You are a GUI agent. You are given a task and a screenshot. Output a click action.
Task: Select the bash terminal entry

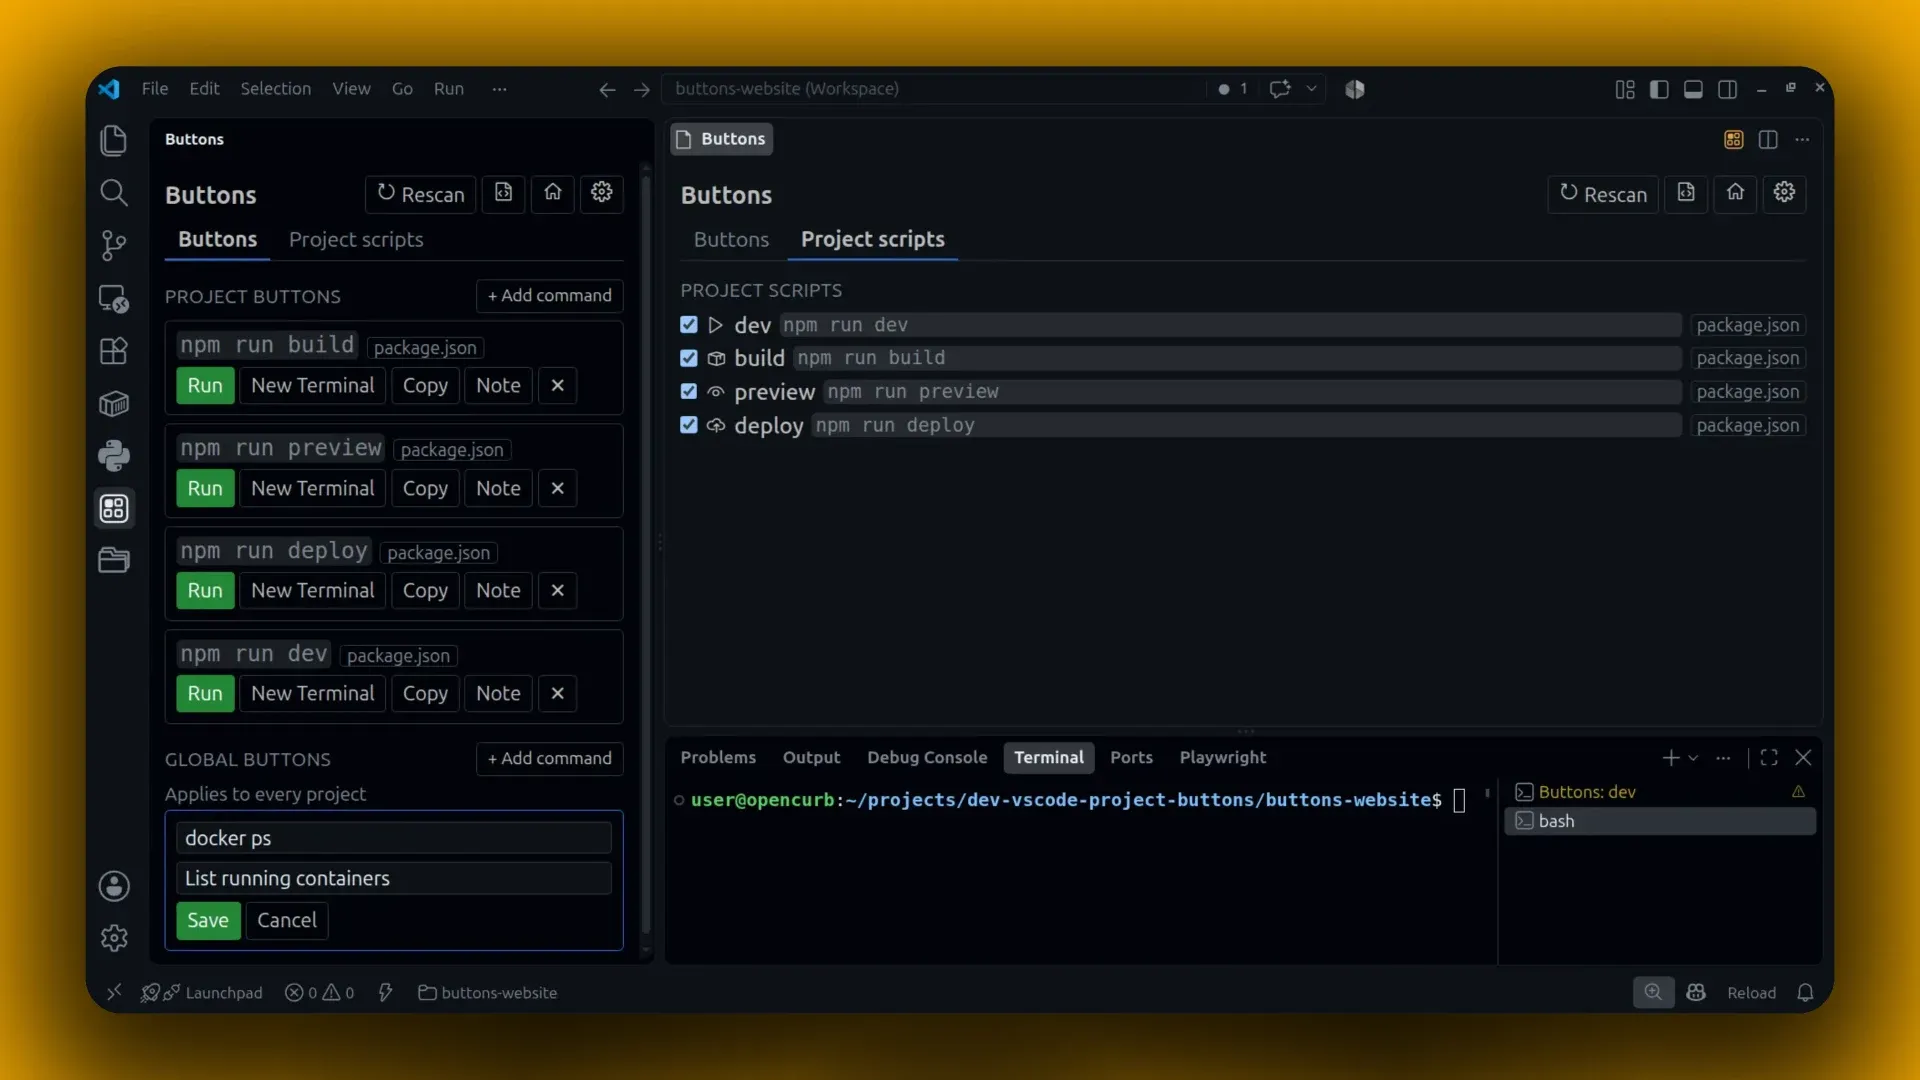pyautogui.click(x=1660, y=821)
